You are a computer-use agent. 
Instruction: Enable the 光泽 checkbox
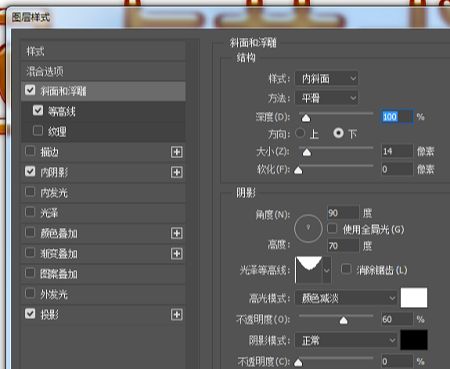pos(30,212)
